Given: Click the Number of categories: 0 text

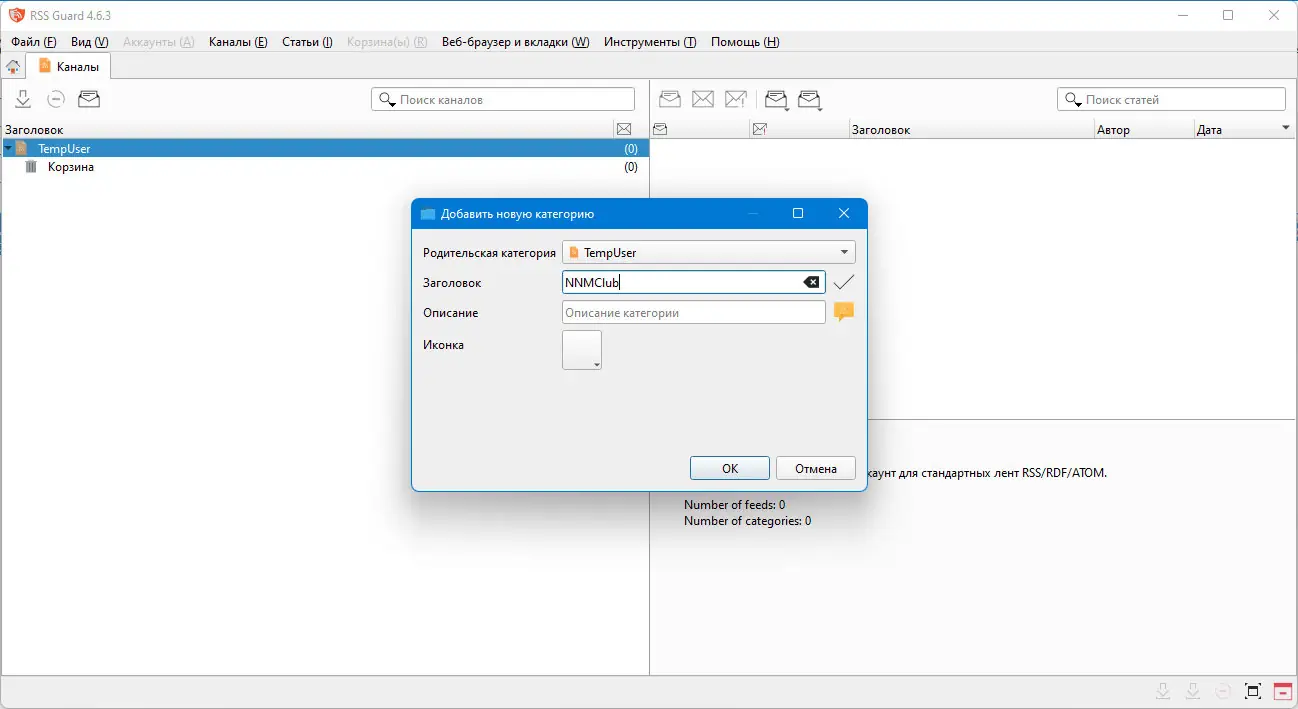Looking at the screenshot, I should click(x=747, y=521).
